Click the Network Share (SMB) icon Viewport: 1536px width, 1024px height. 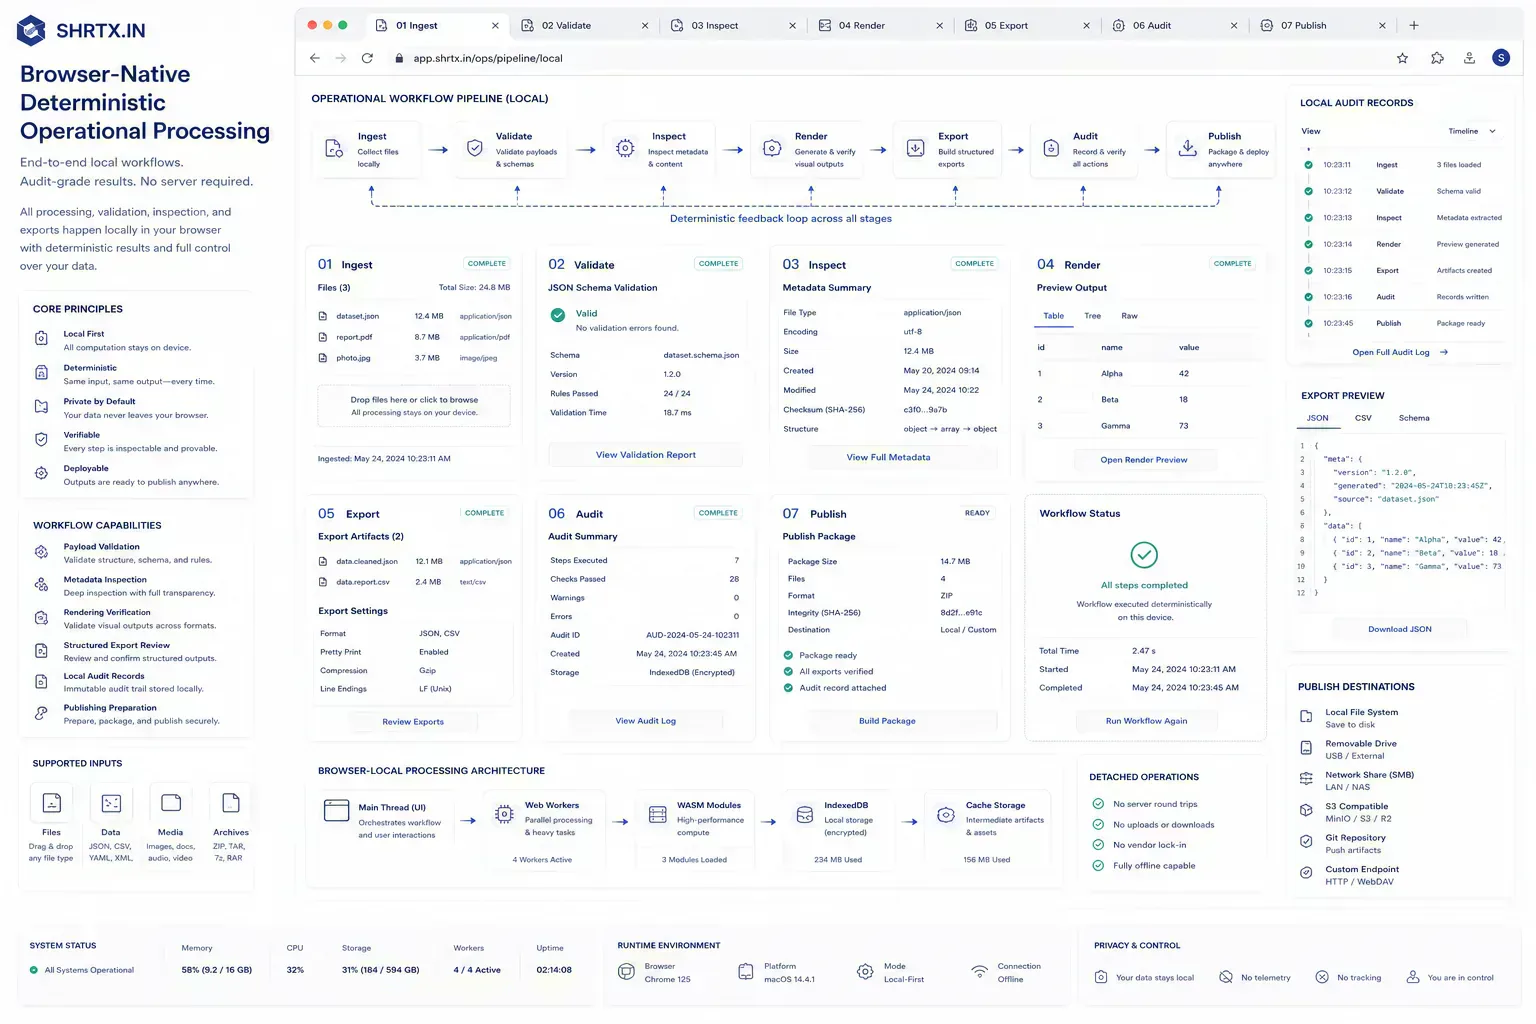coord(1306,778)
